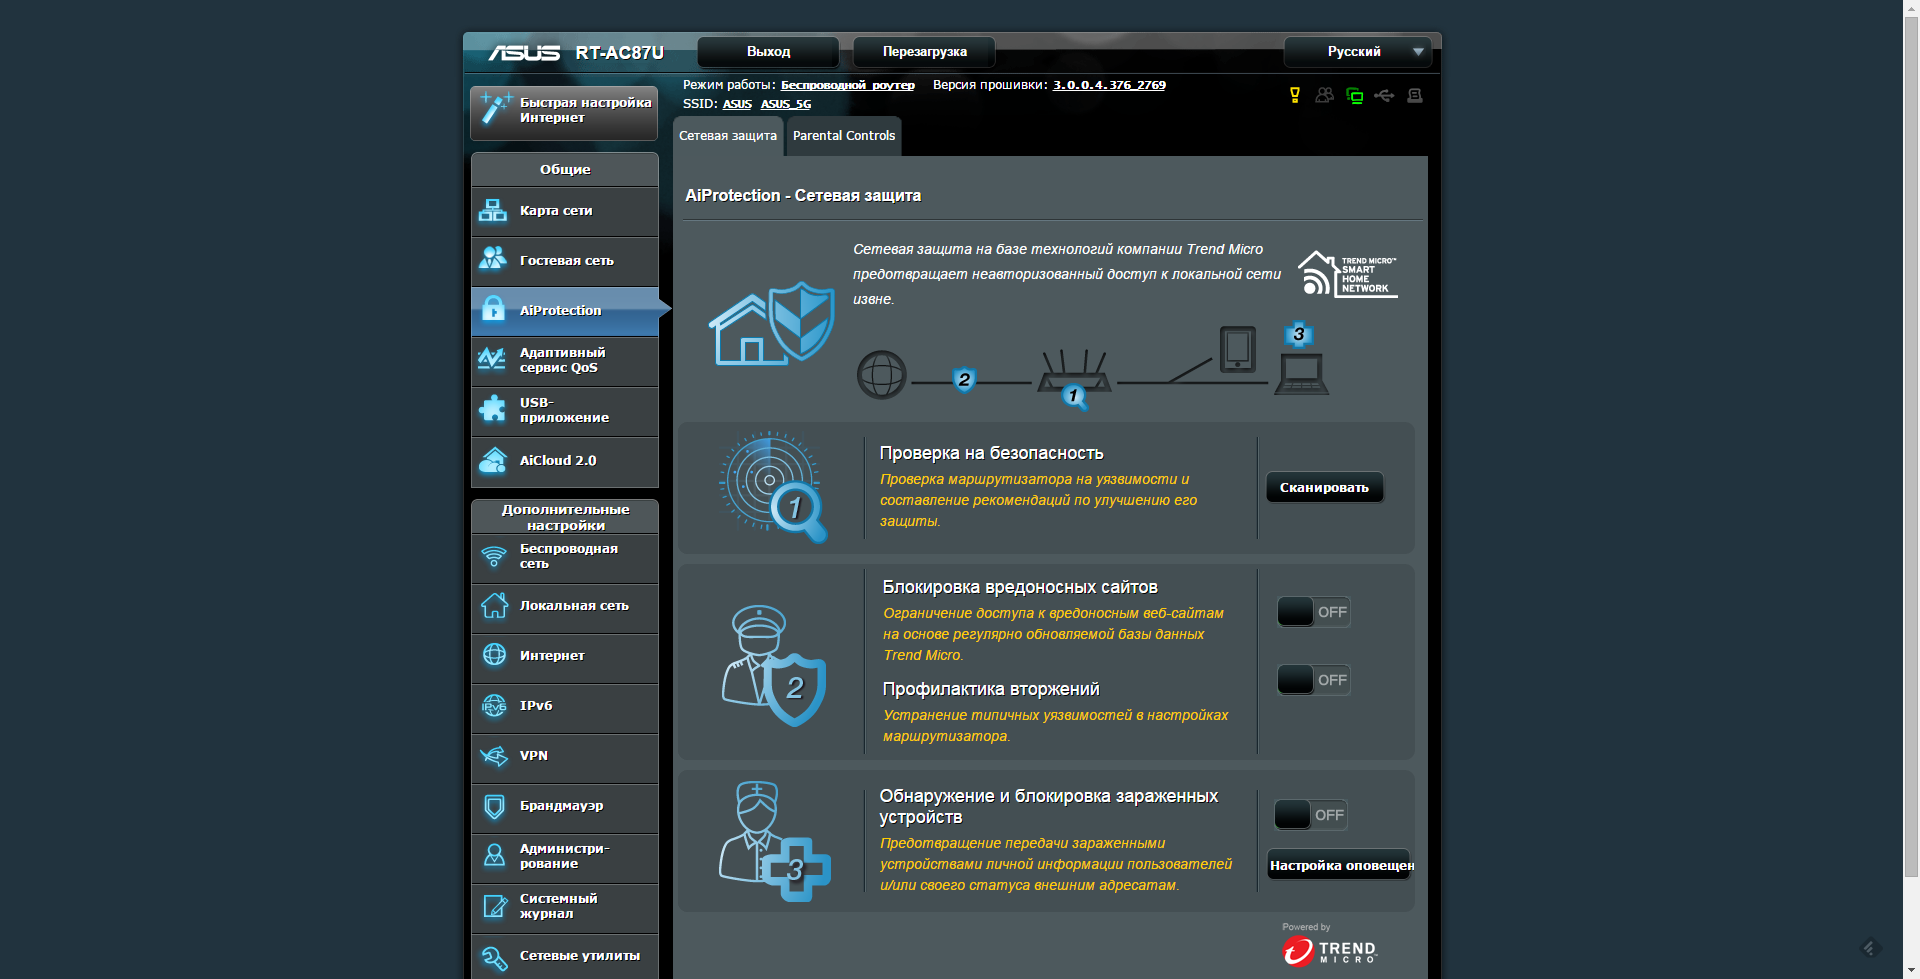
Task: Enable malicious sites blocking (Блокировка вредоносных сайтов) switch
Action: click(1313, 612)
